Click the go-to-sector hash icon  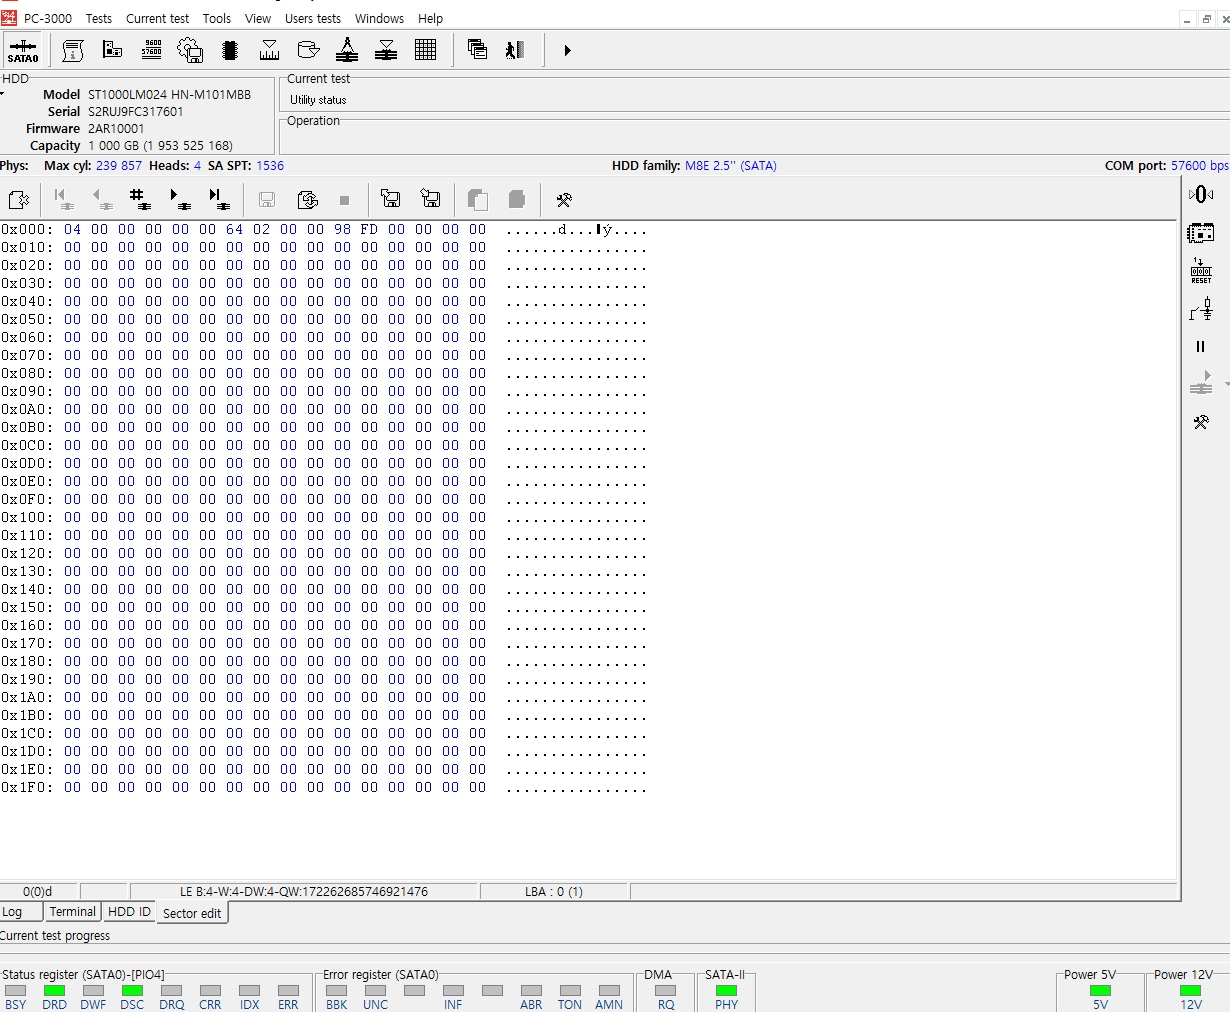[x=139, y=199]
